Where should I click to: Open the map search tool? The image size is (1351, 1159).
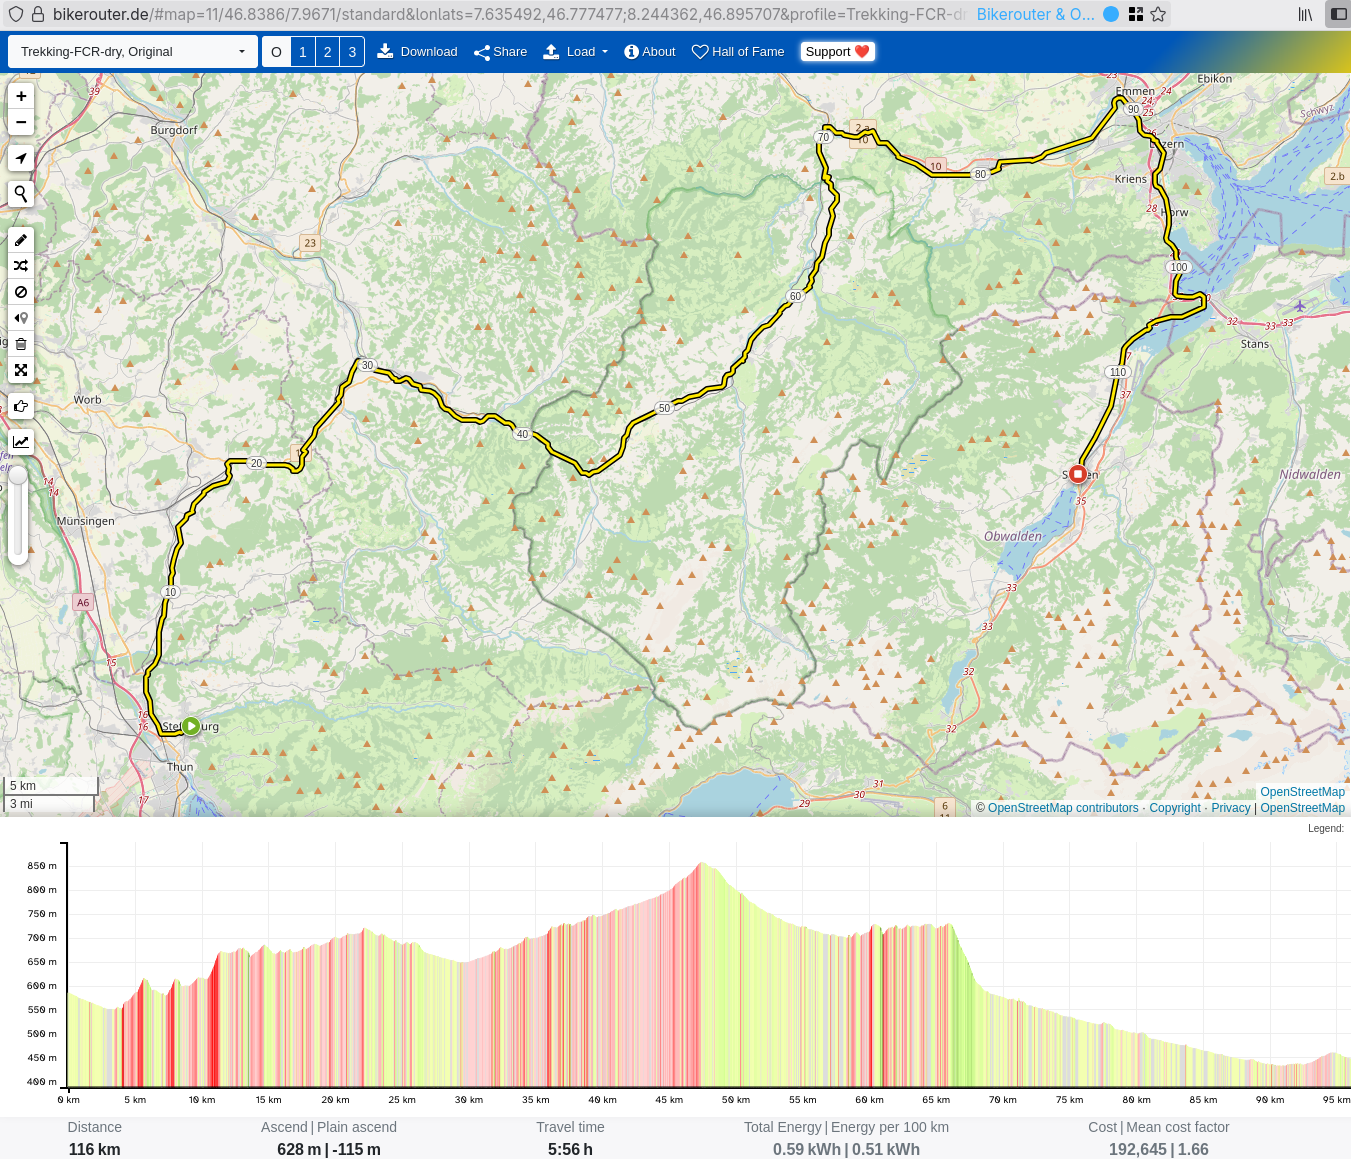[21, 194]
